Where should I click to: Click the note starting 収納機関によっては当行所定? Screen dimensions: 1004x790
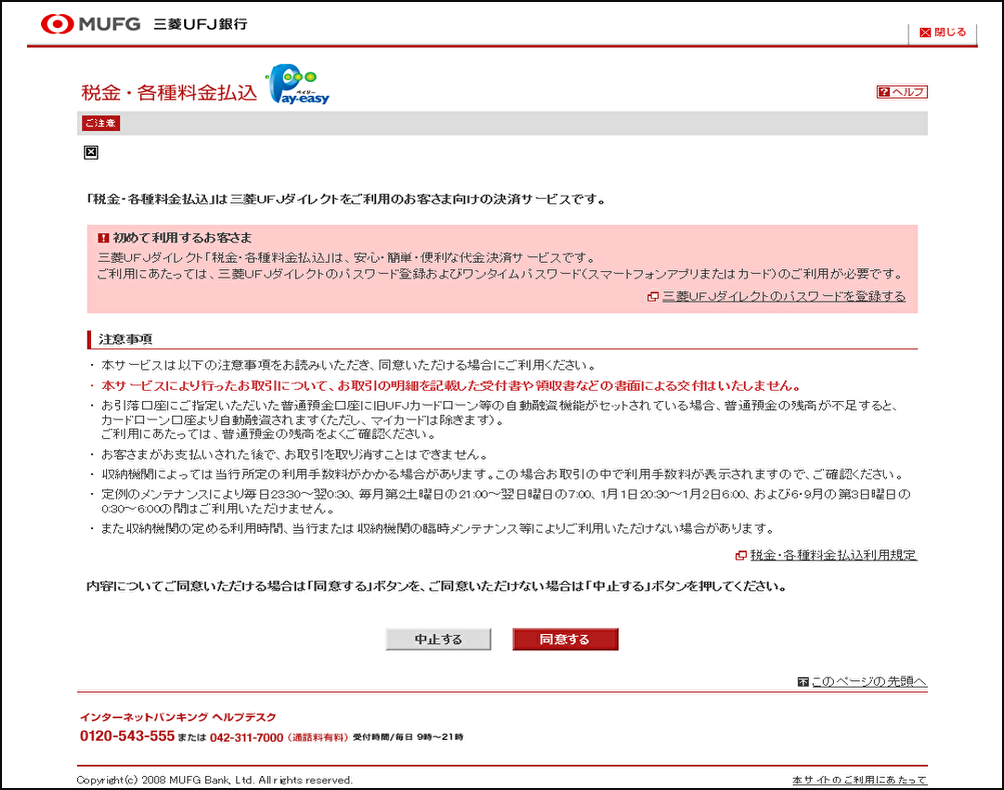coord(503,474)
